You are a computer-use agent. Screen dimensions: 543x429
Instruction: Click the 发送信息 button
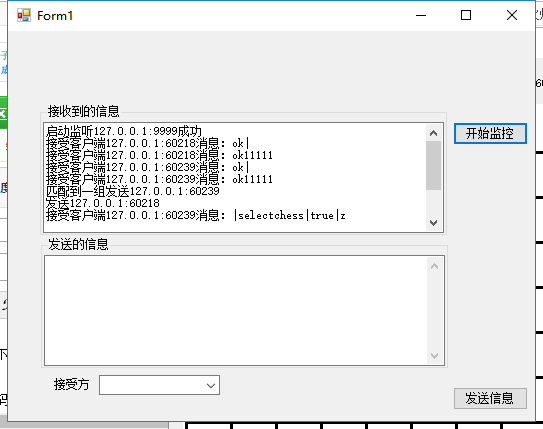[490, 398]
